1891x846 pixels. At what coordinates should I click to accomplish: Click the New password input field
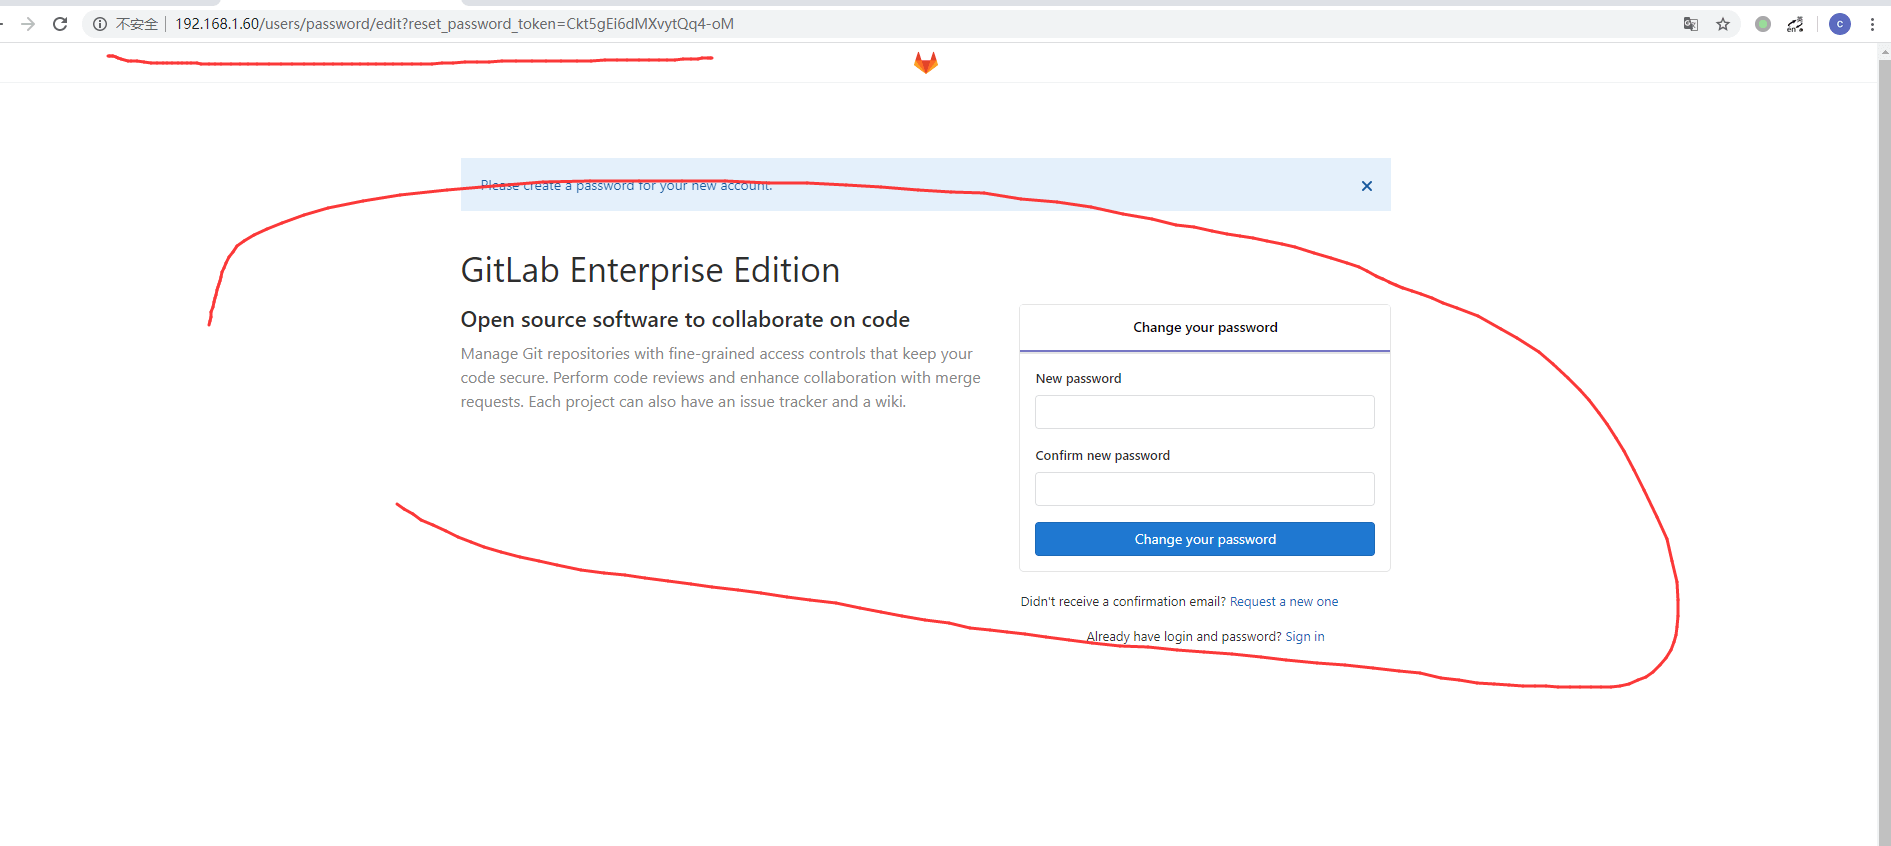tap(1205, 412)
